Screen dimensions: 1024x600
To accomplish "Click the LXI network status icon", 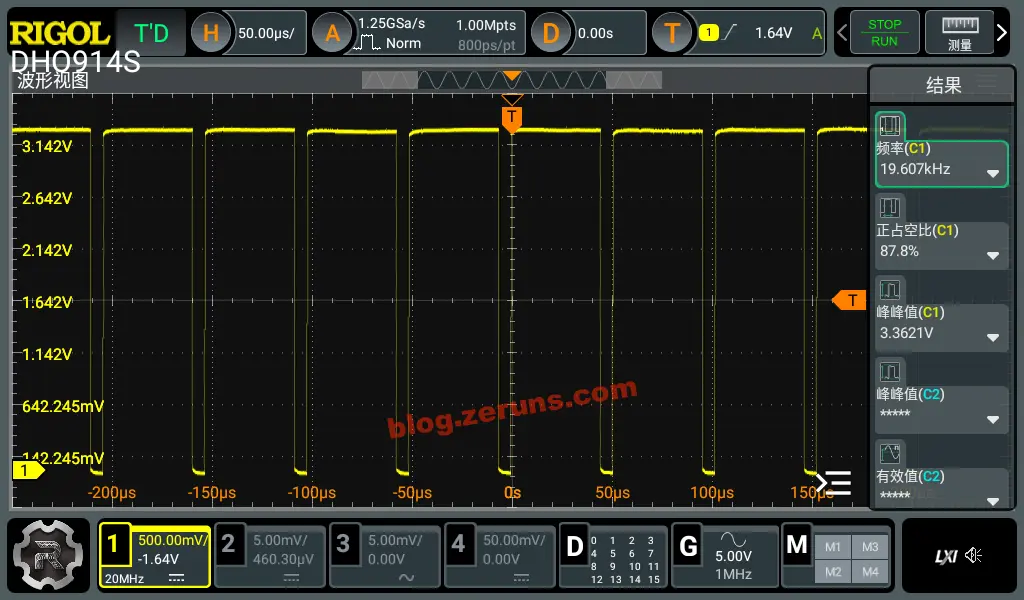I will coord(946,556).
